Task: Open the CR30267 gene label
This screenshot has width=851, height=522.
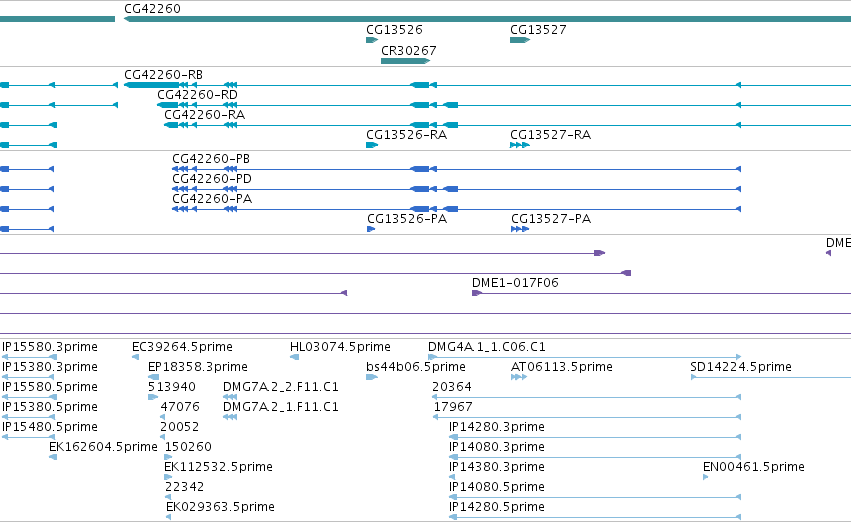Action: coord(408,51)
